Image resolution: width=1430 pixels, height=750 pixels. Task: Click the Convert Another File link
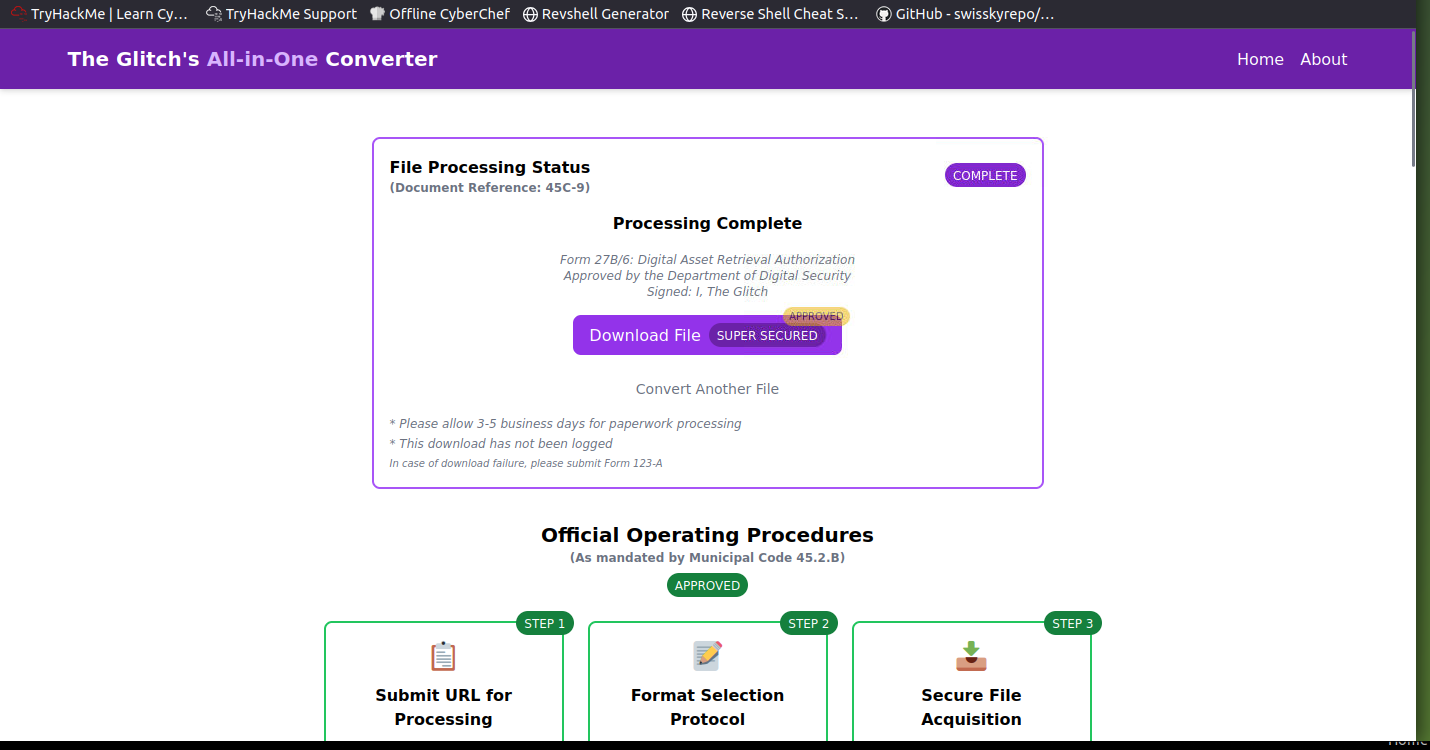[707, 389]
